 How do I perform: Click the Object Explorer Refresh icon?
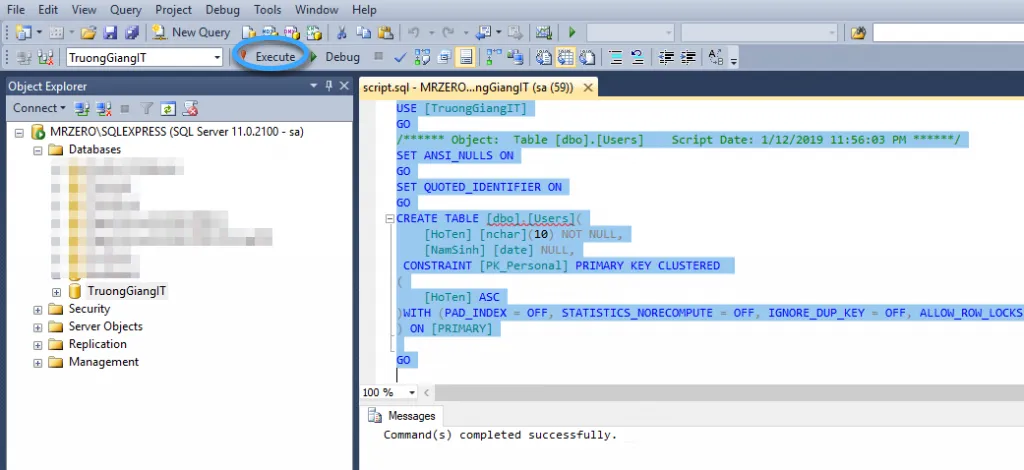tap(168, 108)
